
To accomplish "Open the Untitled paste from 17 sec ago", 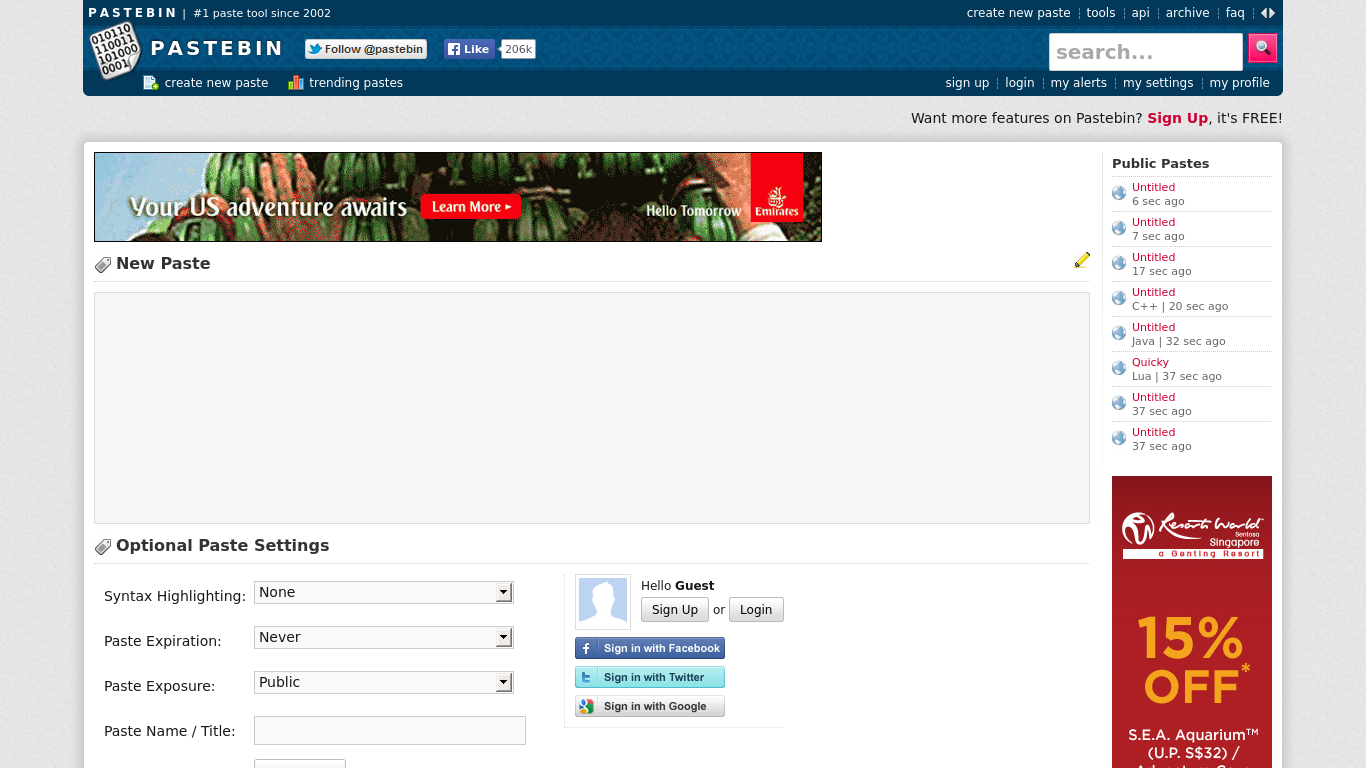I will (1153, 257).
